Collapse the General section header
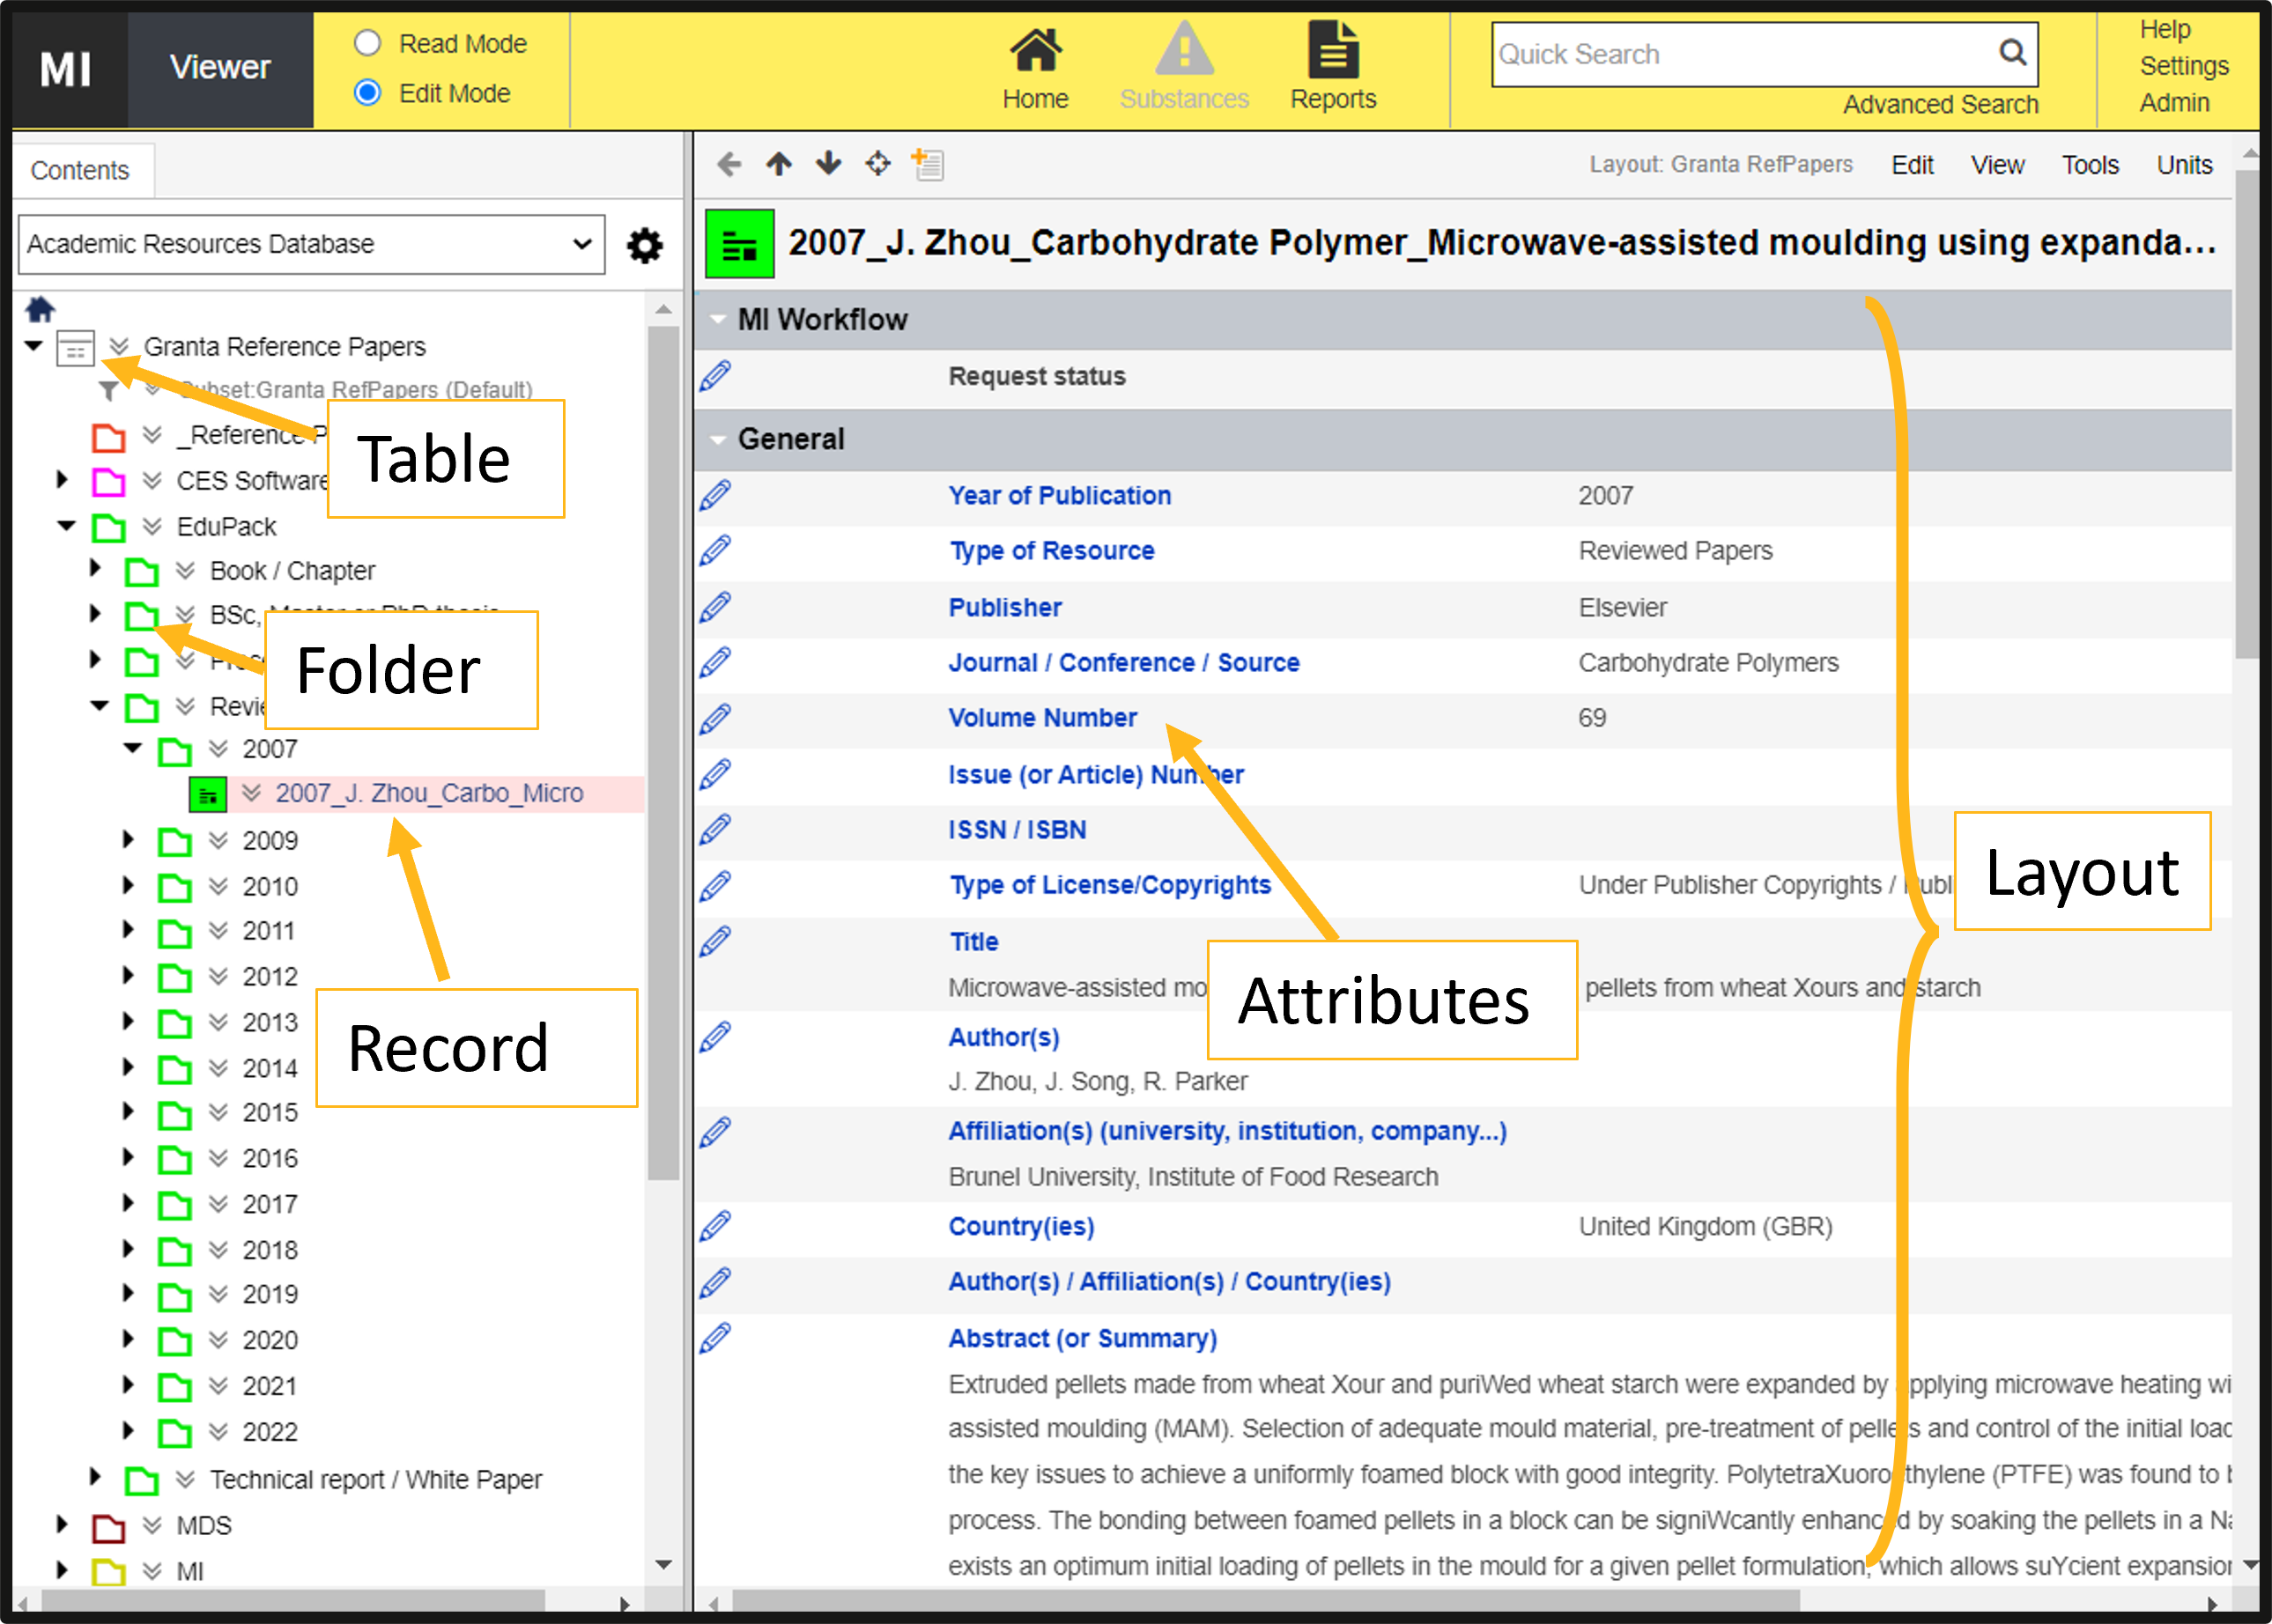The image size is (2272, 1624). pos(717,439)
